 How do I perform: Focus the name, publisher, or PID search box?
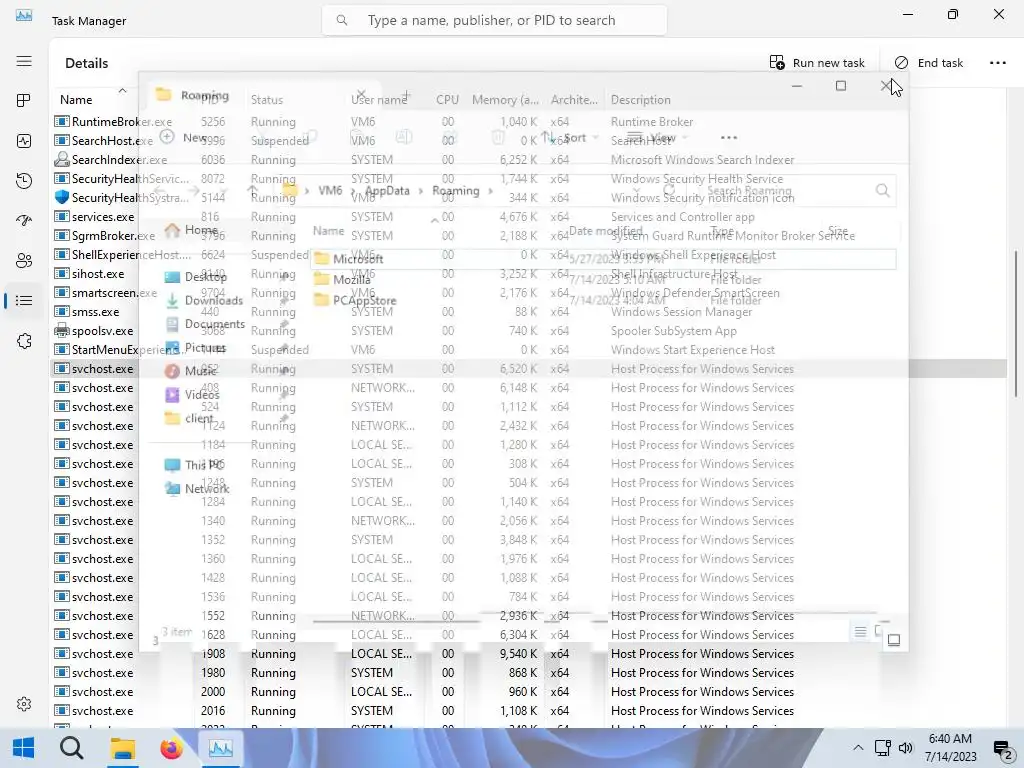pyautogui.click(x=494, y=20)
